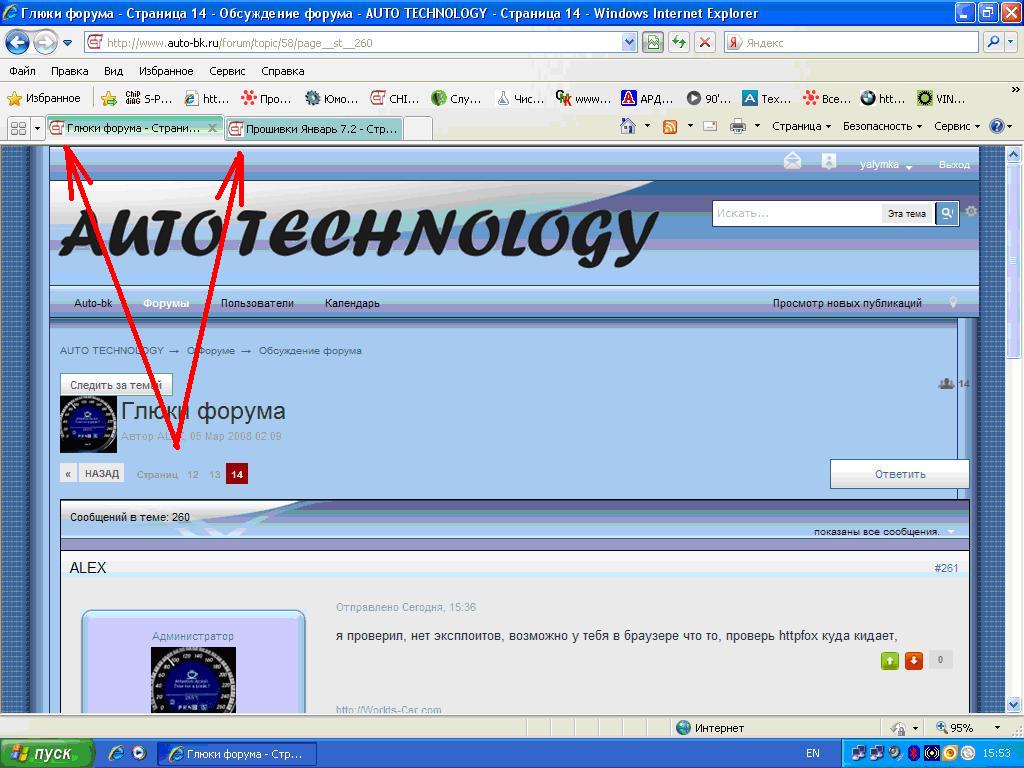Open the Безопасность dropdown menu
The width and height of the screenshot is (1024, 768).
882,126
